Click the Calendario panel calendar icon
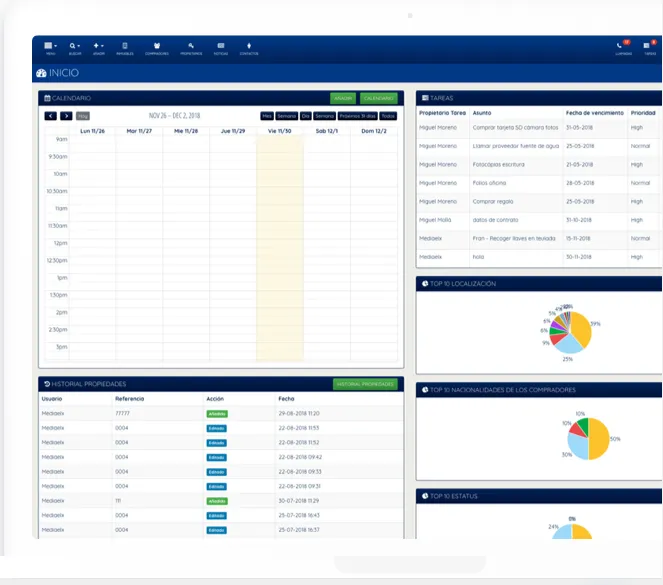 coord(47,98)
